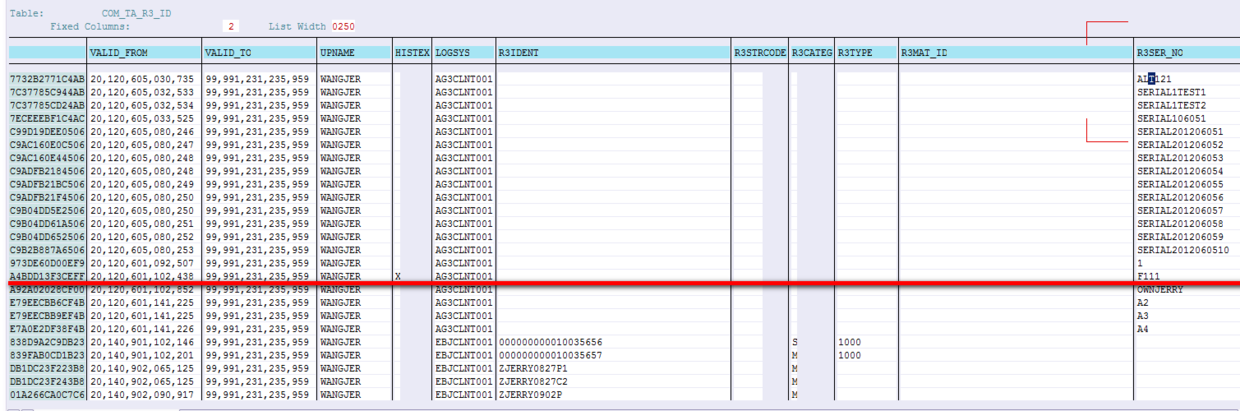Screen dimensions: 1240x411
Task: Click serial number SERIAL106051
Action: pos(1172,118)
